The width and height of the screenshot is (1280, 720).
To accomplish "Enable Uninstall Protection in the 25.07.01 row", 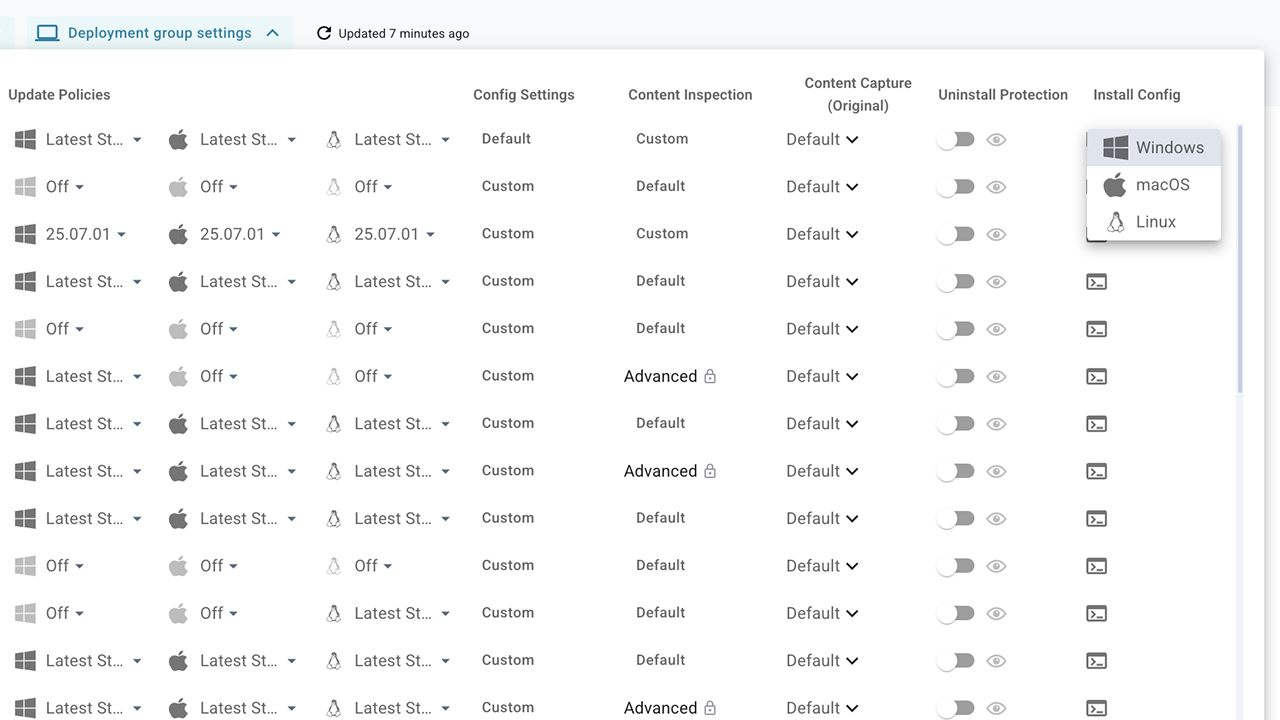I will (956, 235).
